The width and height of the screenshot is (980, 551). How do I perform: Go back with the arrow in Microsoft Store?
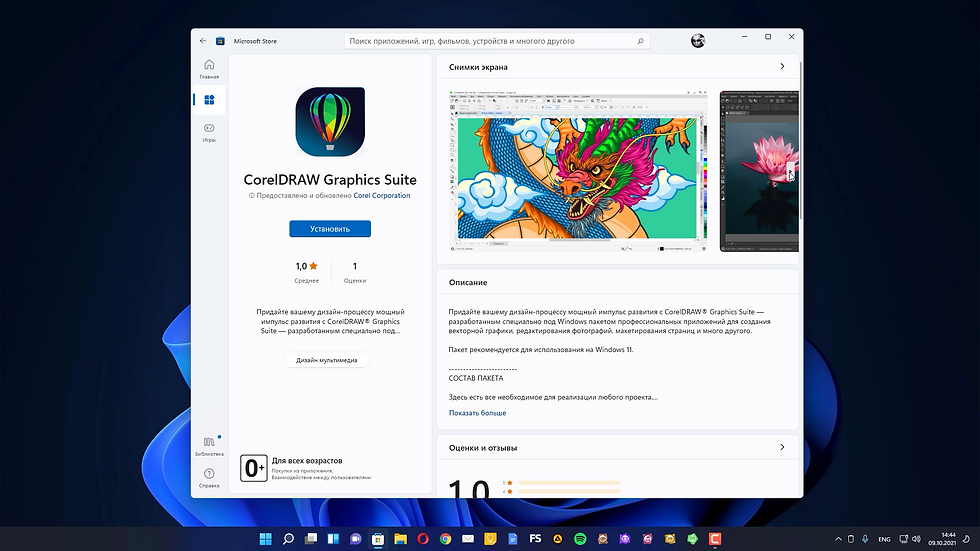coord(203,41)
